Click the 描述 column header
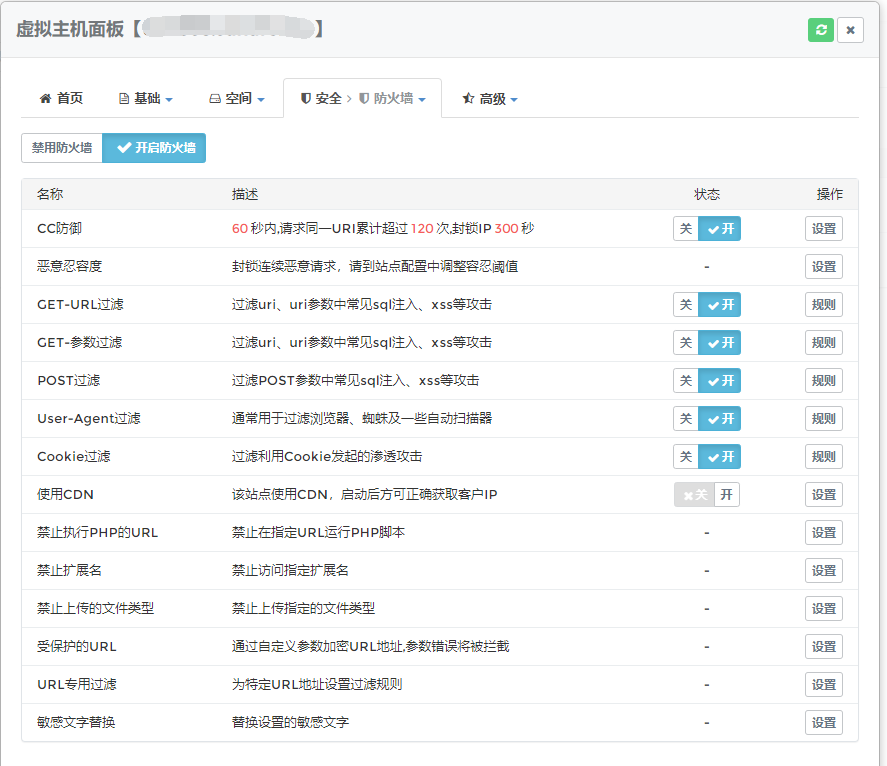887x766 pixels. [x=245, y=194]
